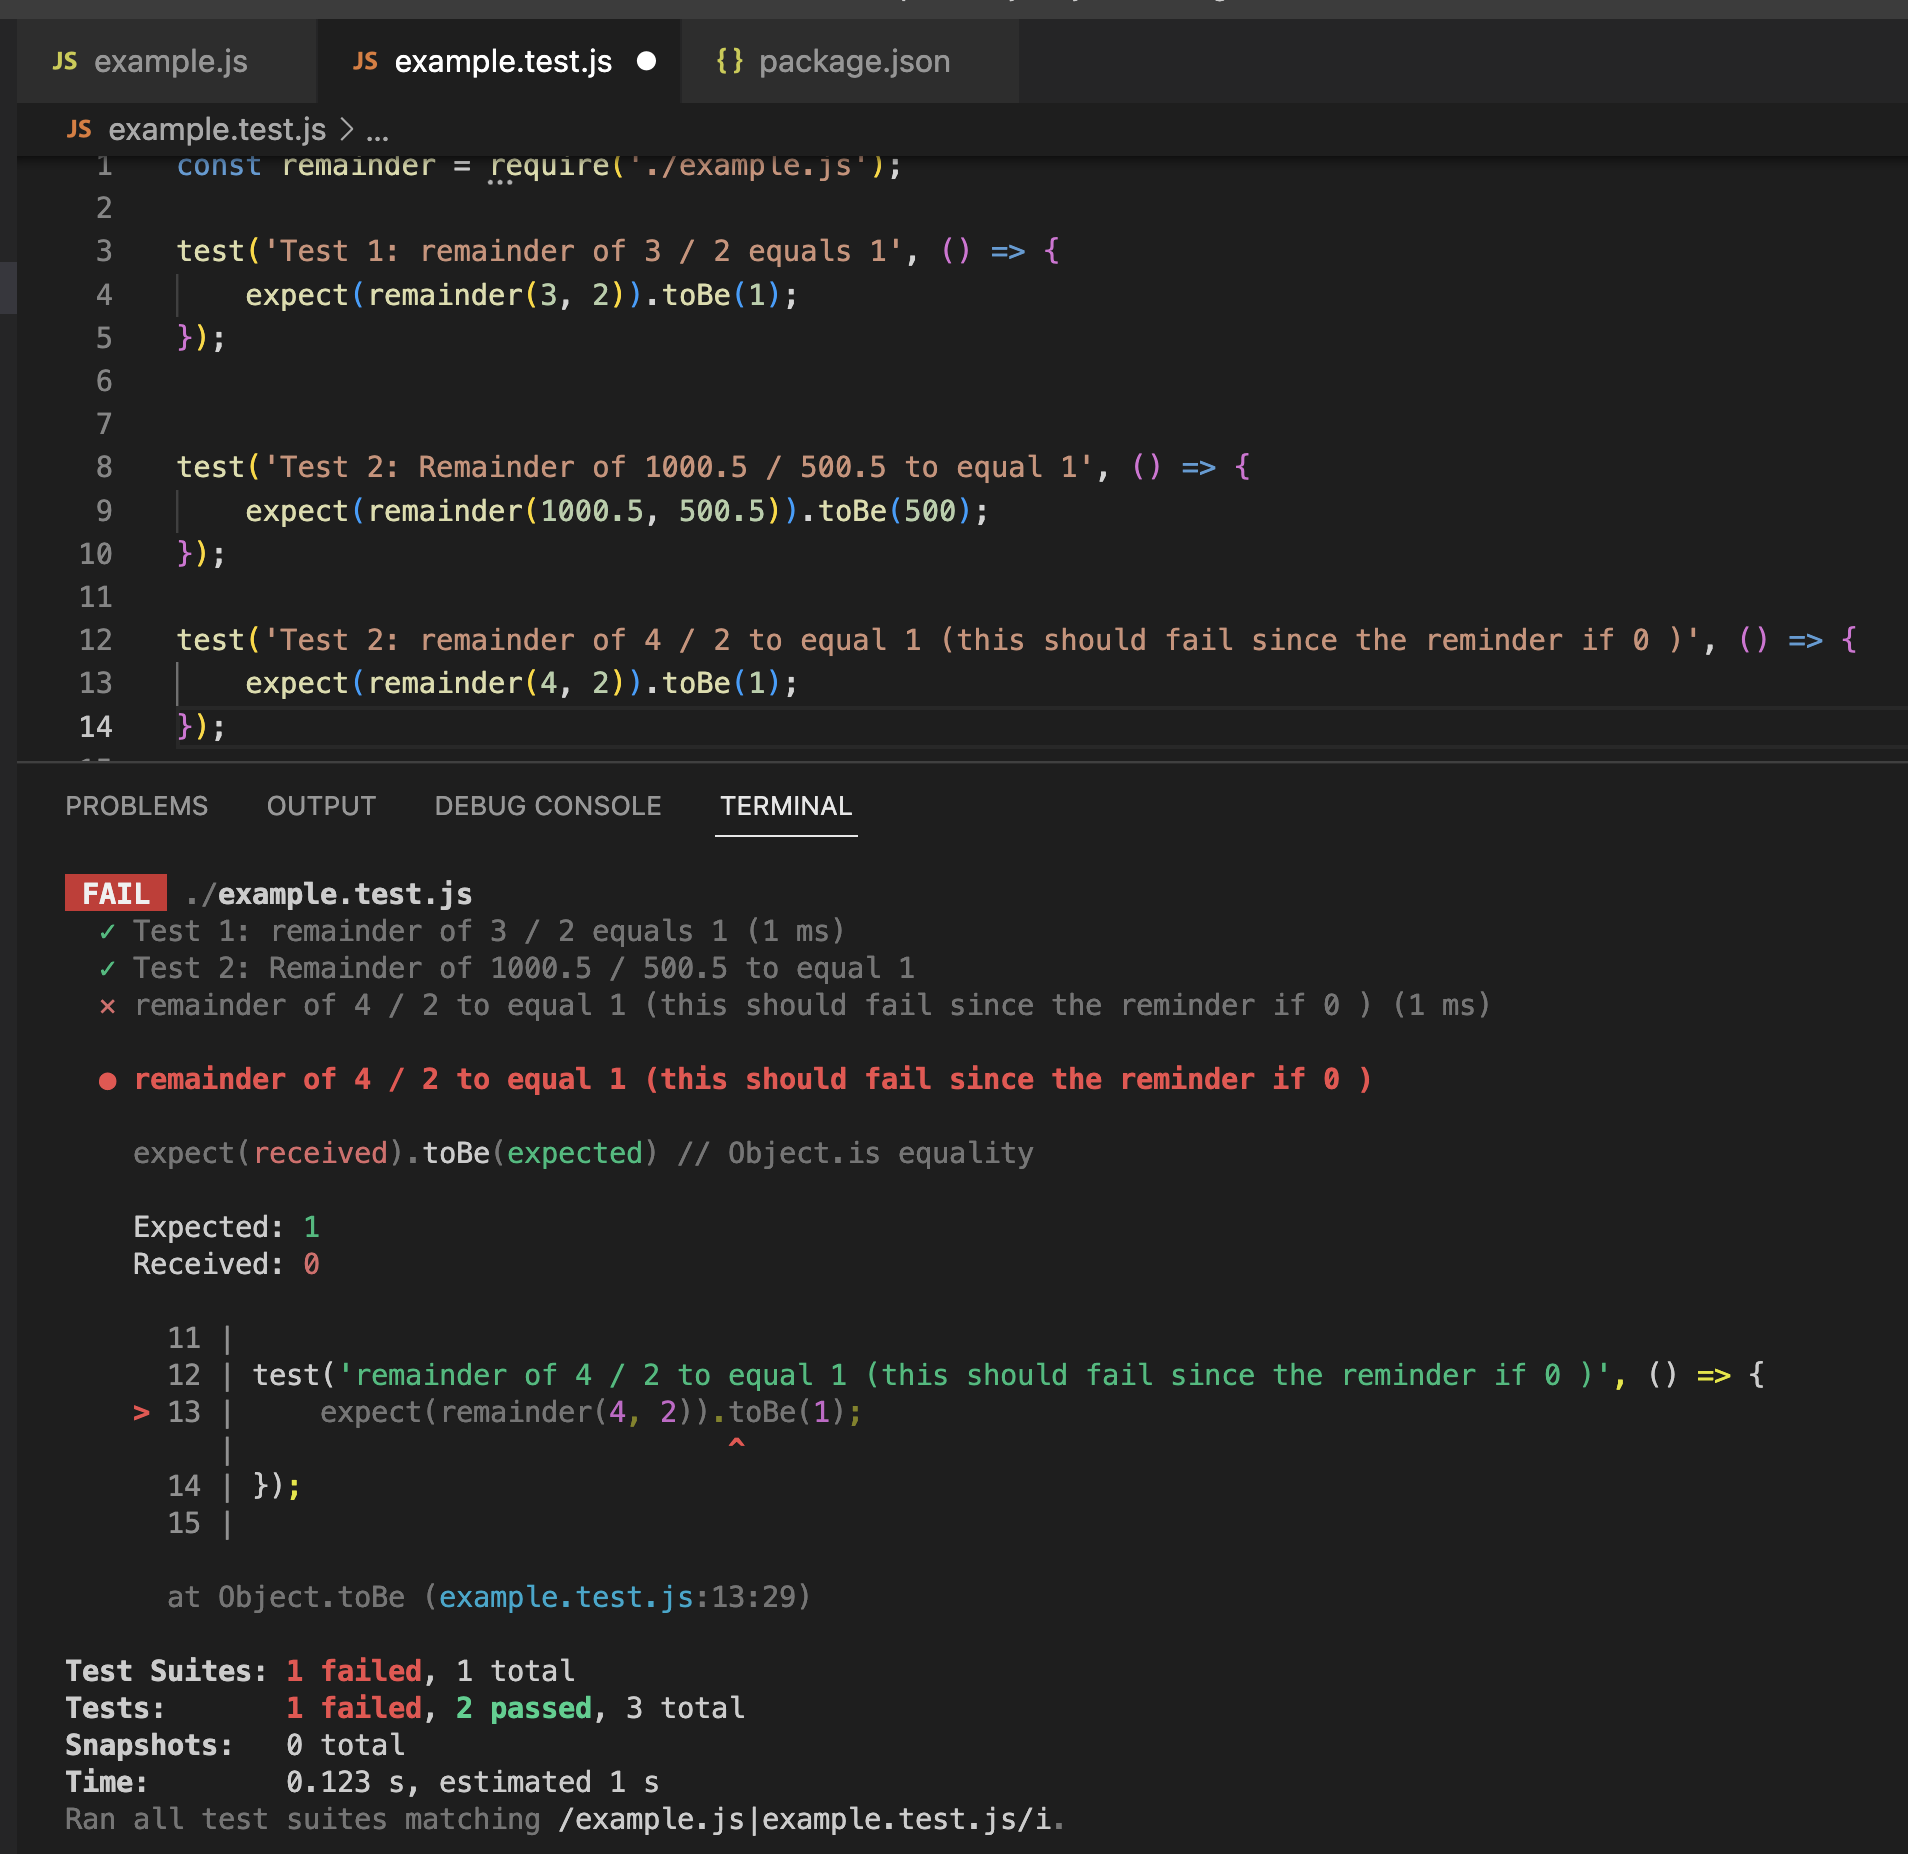Click terminal code line 12 test declaration
Screen dimensions: 1908x1854
click(1008, 1375)
